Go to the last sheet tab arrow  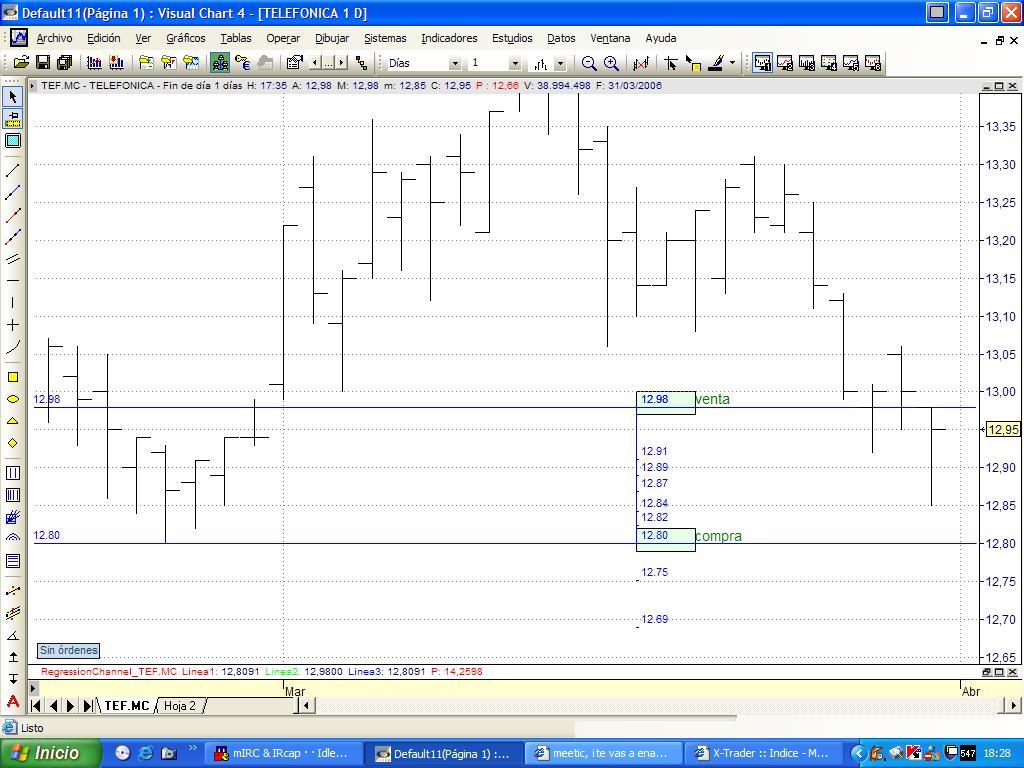(88, 705)
